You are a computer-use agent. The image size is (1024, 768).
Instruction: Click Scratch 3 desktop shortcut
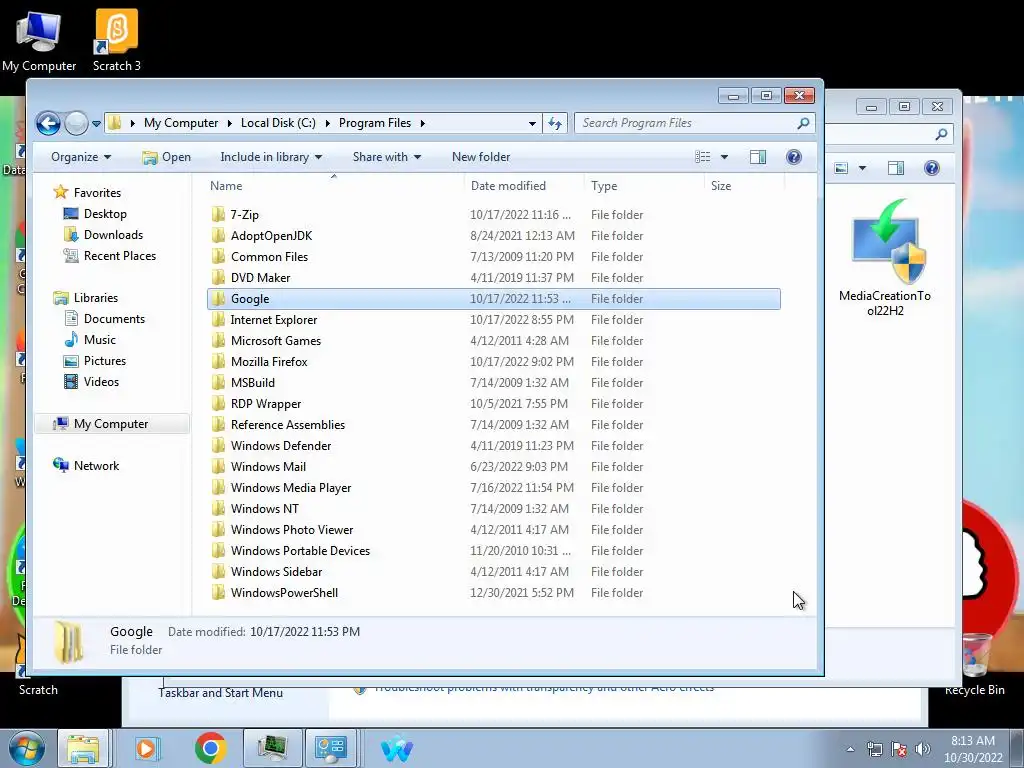tap(116, 39)
